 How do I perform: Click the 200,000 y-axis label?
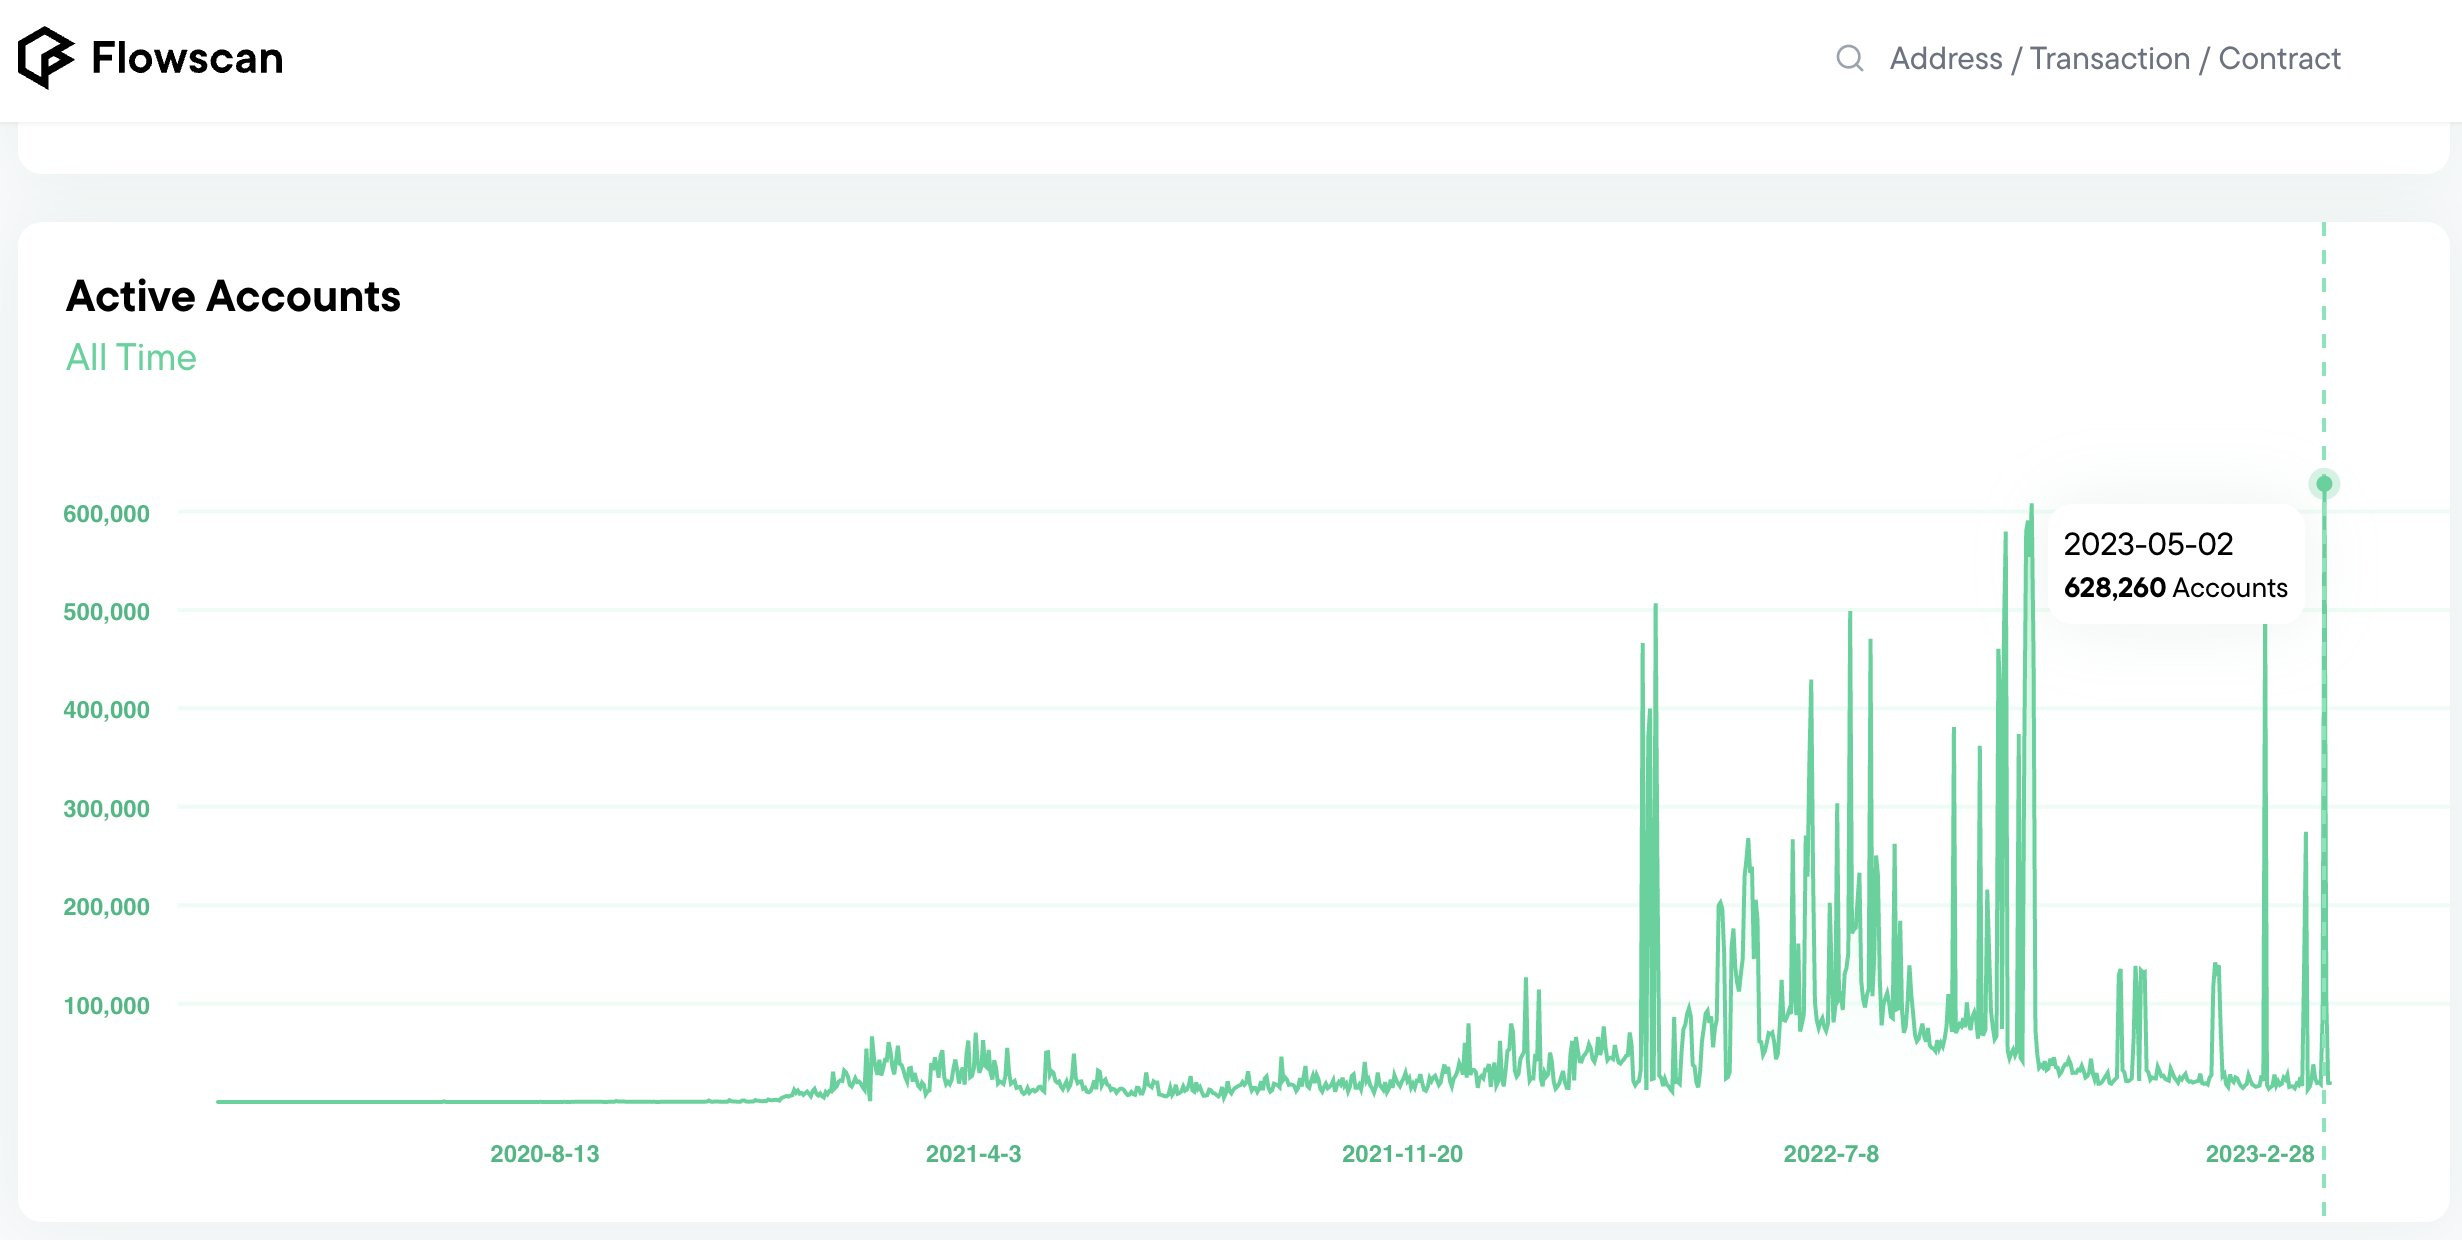(x=106, y=906)
